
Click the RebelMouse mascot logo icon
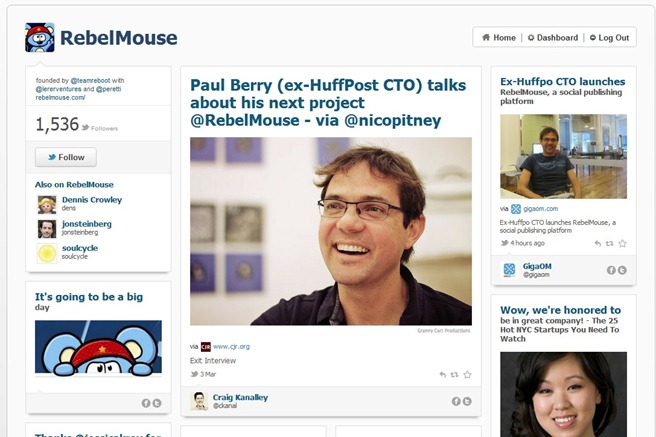40,38
